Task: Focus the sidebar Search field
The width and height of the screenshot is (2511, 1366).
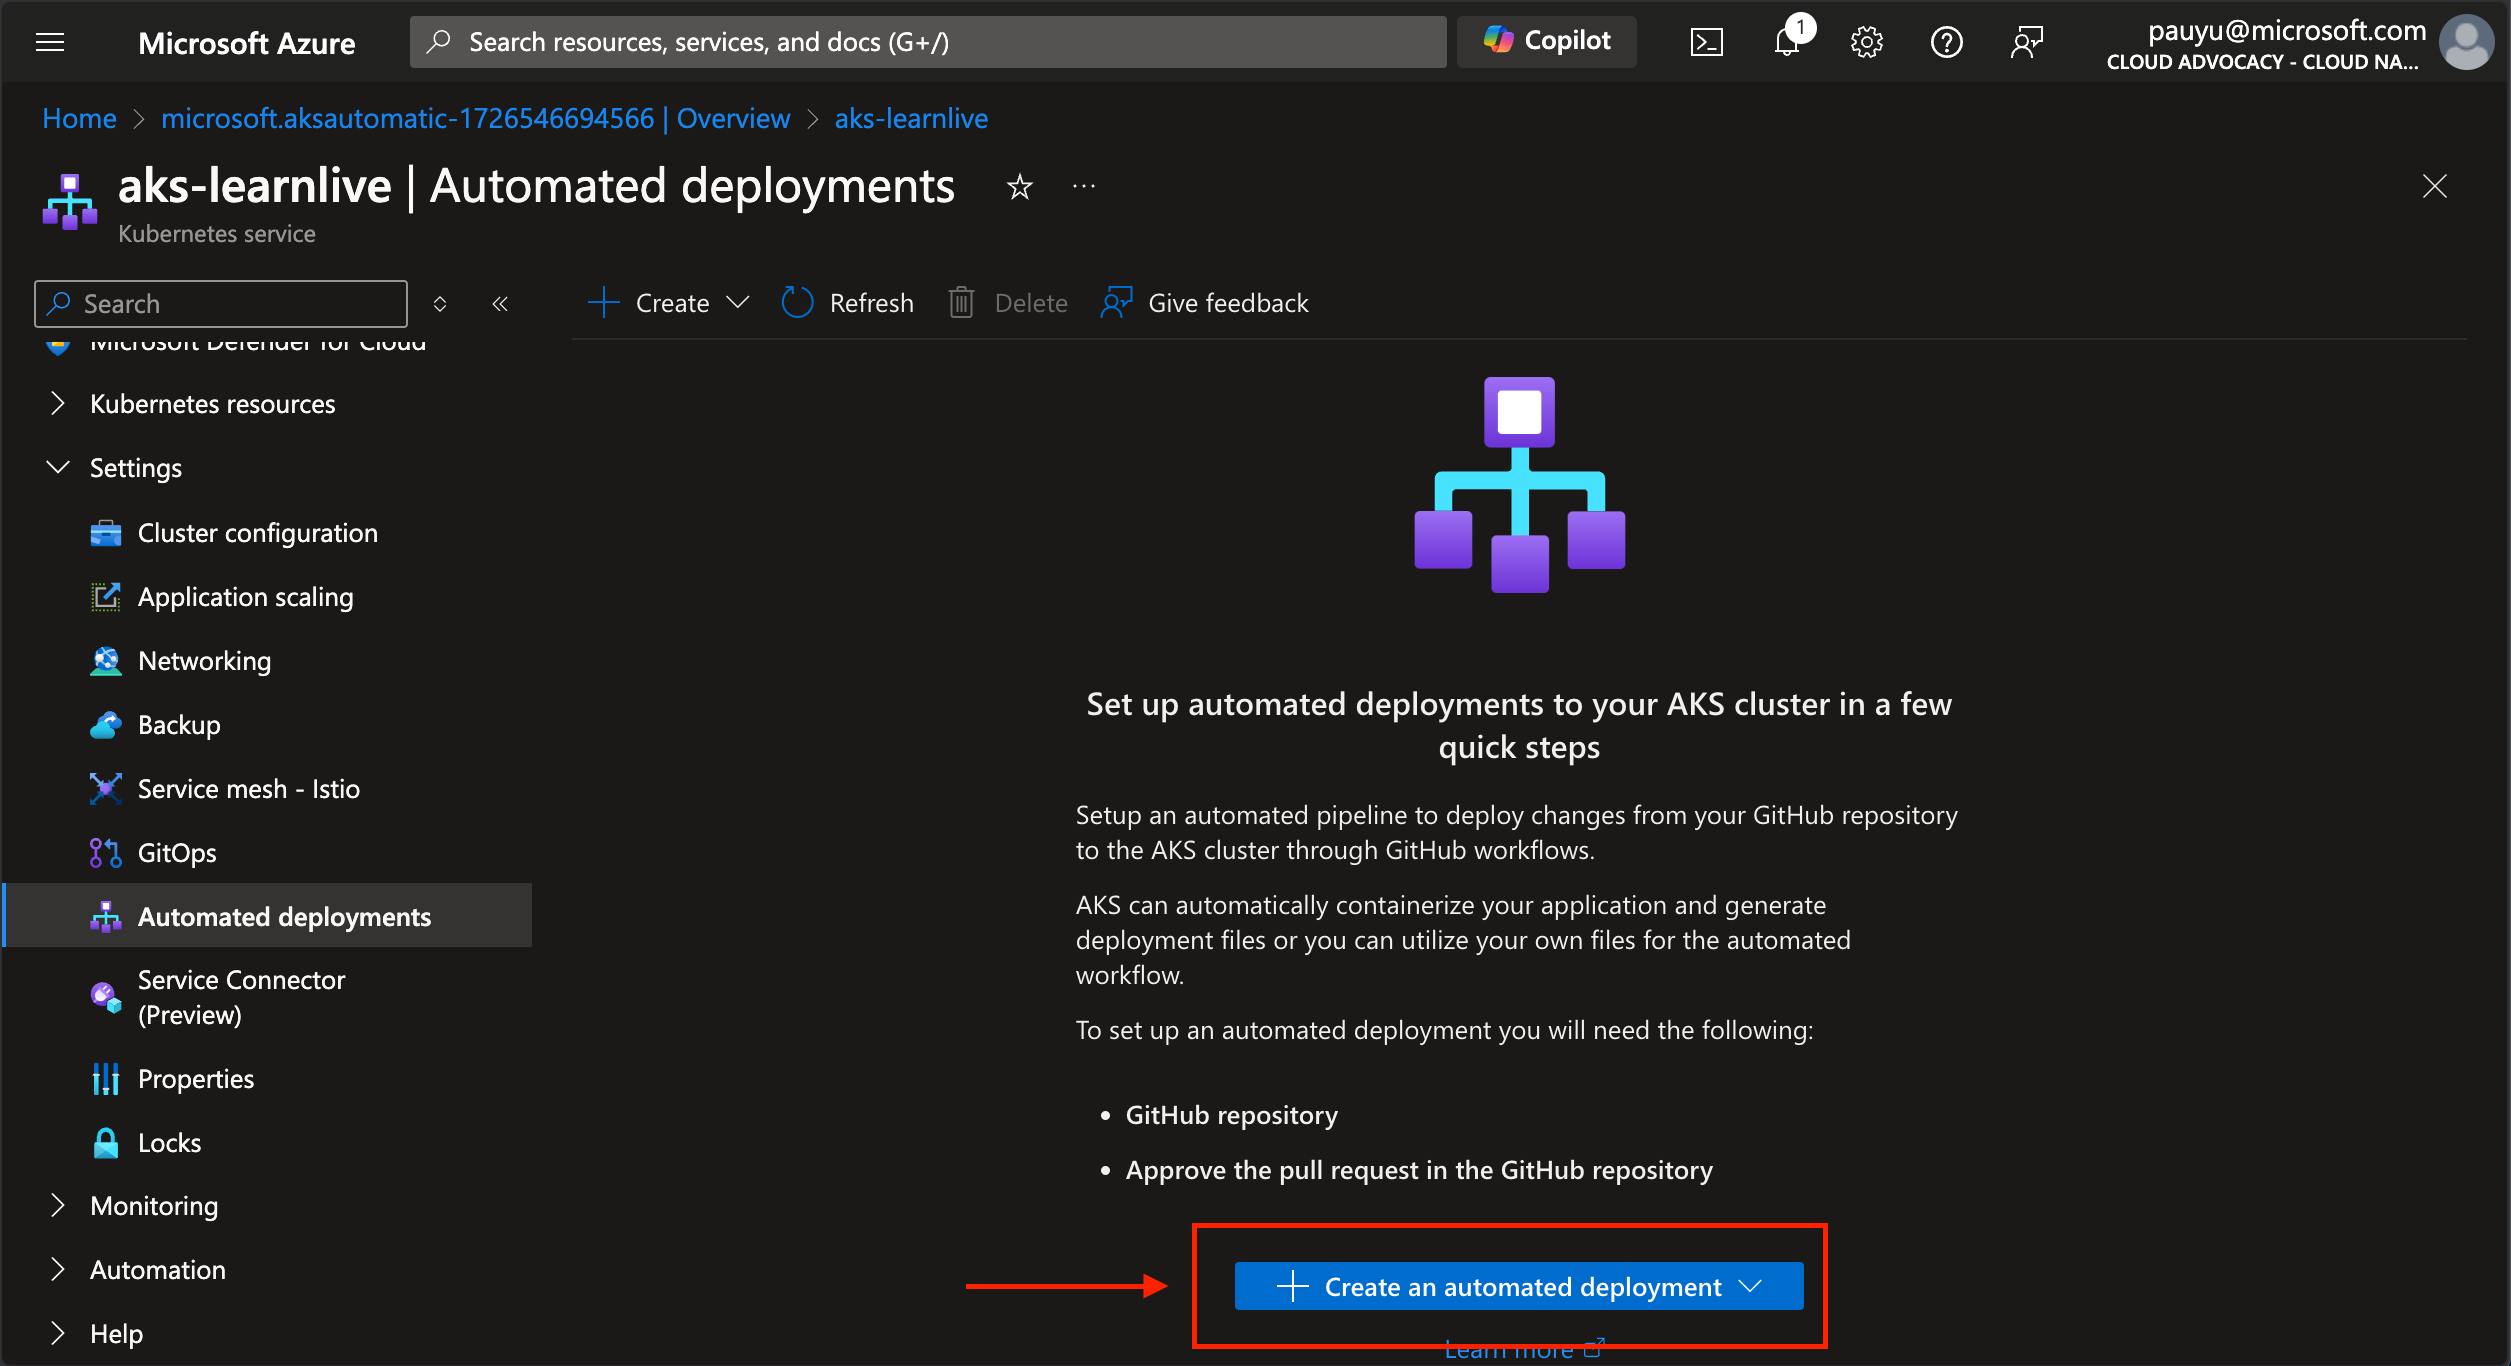Action: tap(221, 304)
